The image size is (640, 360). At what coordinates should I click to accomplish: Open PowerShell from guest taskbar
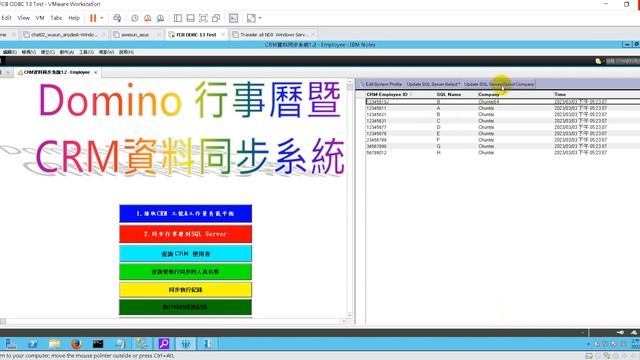point(33,344)
